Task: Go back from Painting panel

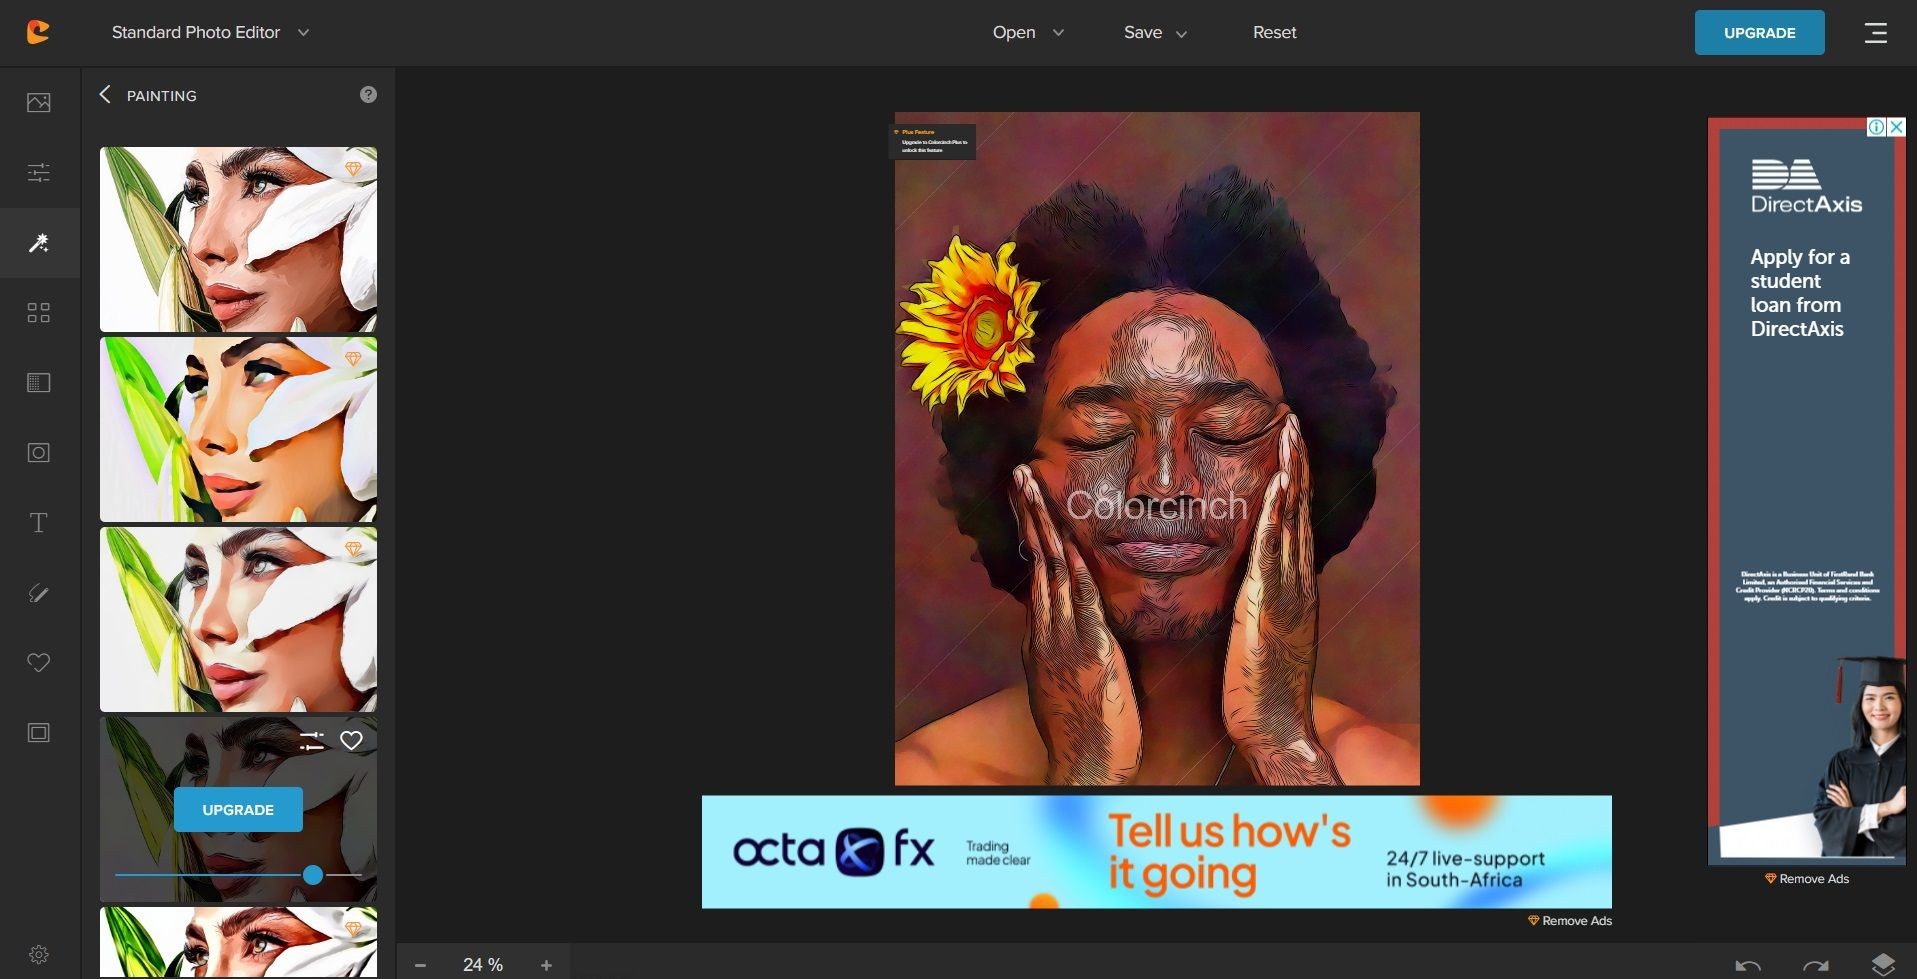Action: pos(105,94)
